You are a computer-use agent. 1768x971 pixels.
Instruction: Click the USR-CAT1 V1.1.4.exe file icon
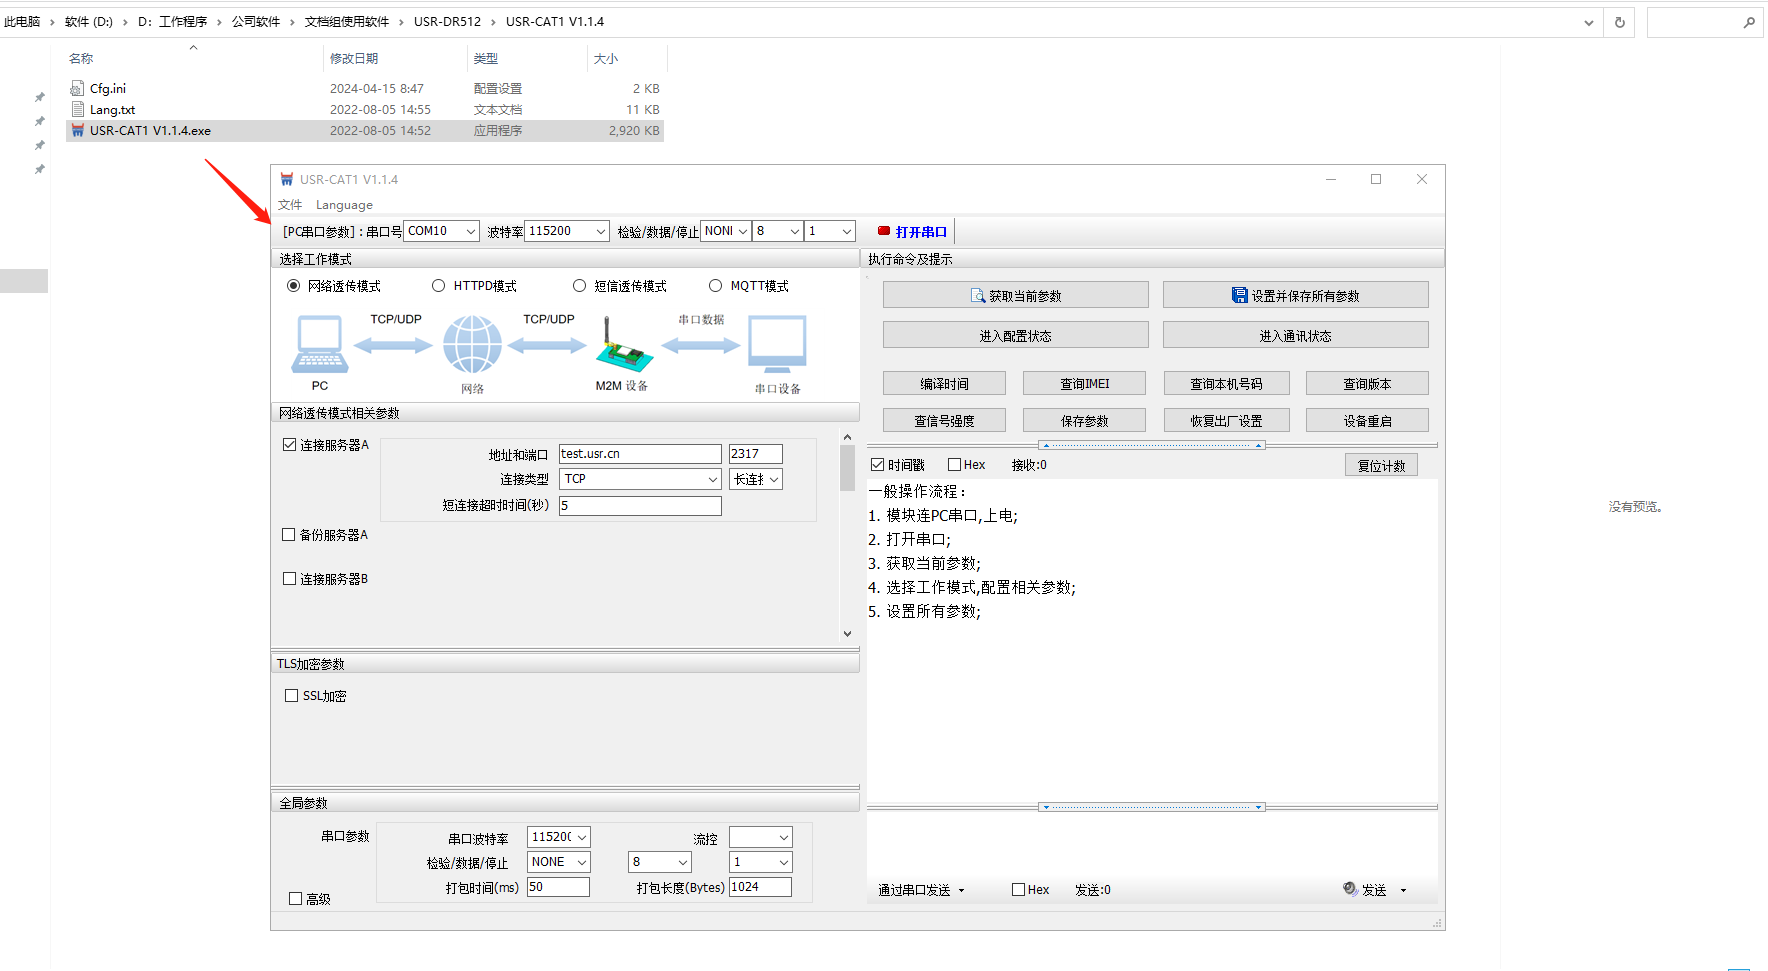click(x=78, y=131)
